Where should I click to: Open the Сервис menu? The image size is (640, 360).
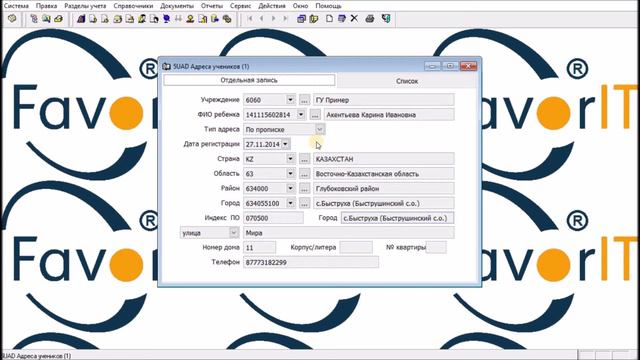(240, 6)
